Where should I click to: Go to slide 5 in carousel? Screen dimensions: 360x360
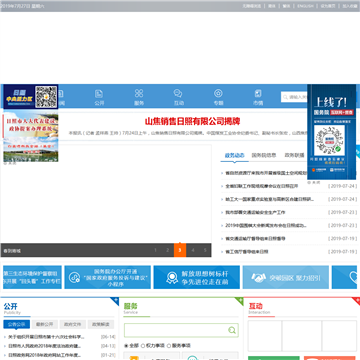point(205,250)
